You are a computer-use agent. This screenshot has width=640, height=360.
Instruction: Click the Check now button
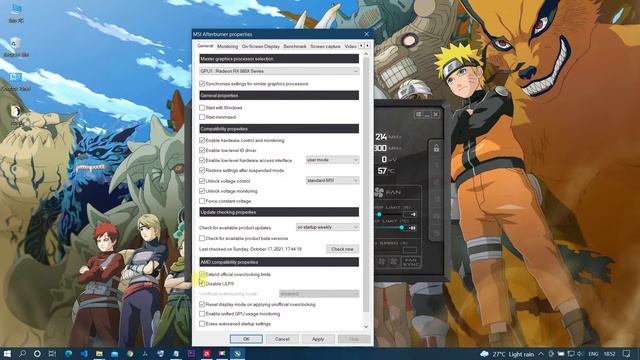(342, 249)
